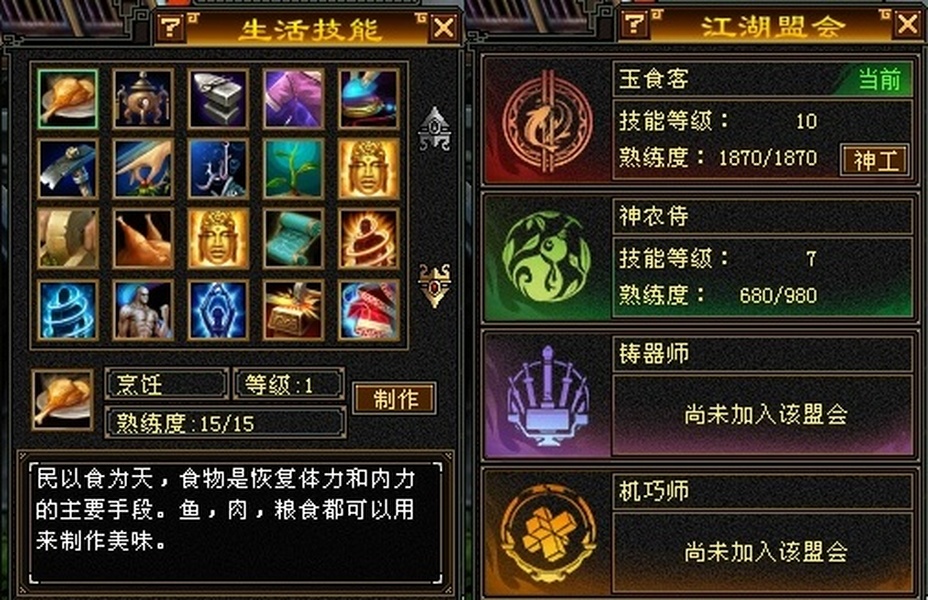Open help for 江湖盟会 window
The width and height of the screenshot is (928, 600).
pos(634,24)
